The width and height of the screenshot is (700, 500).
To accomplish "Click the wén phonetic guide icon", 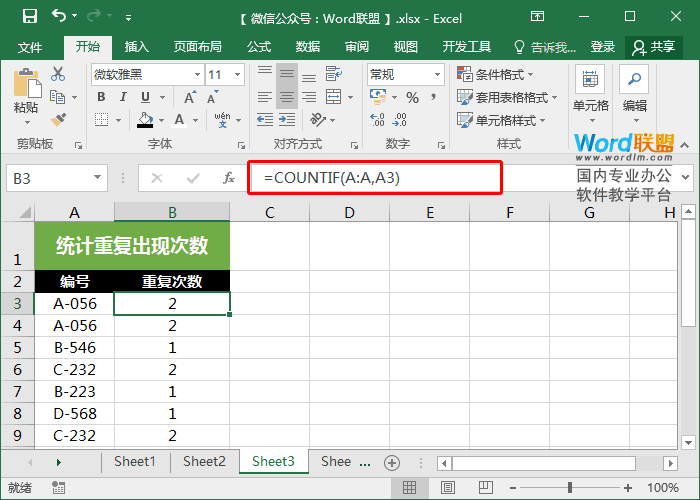I will 222,120.
